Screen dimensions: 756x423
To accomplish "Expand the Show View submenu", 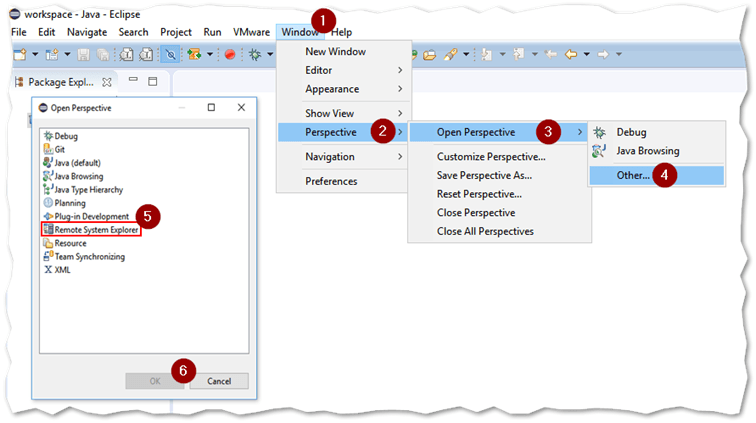I will click(344, 113).
